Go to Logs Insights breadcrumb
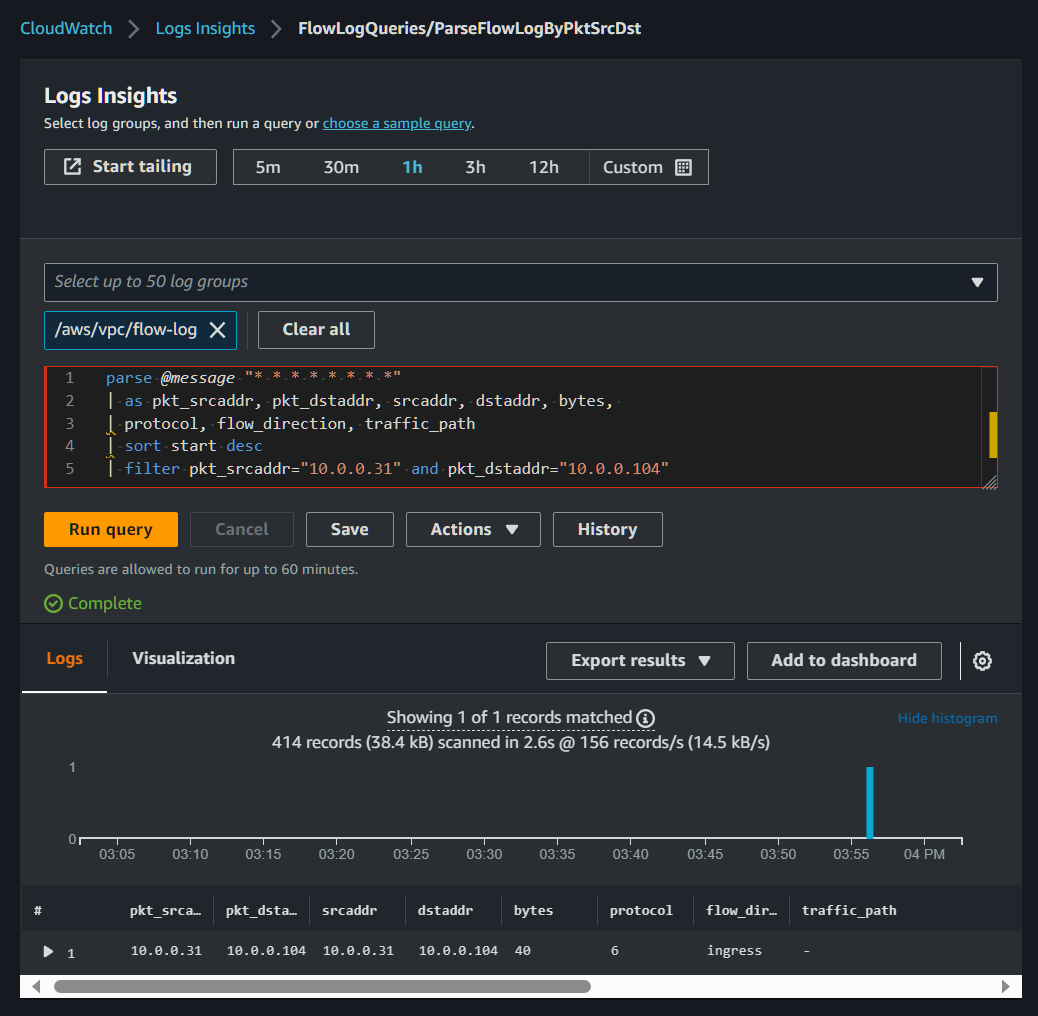 point(205,28)
